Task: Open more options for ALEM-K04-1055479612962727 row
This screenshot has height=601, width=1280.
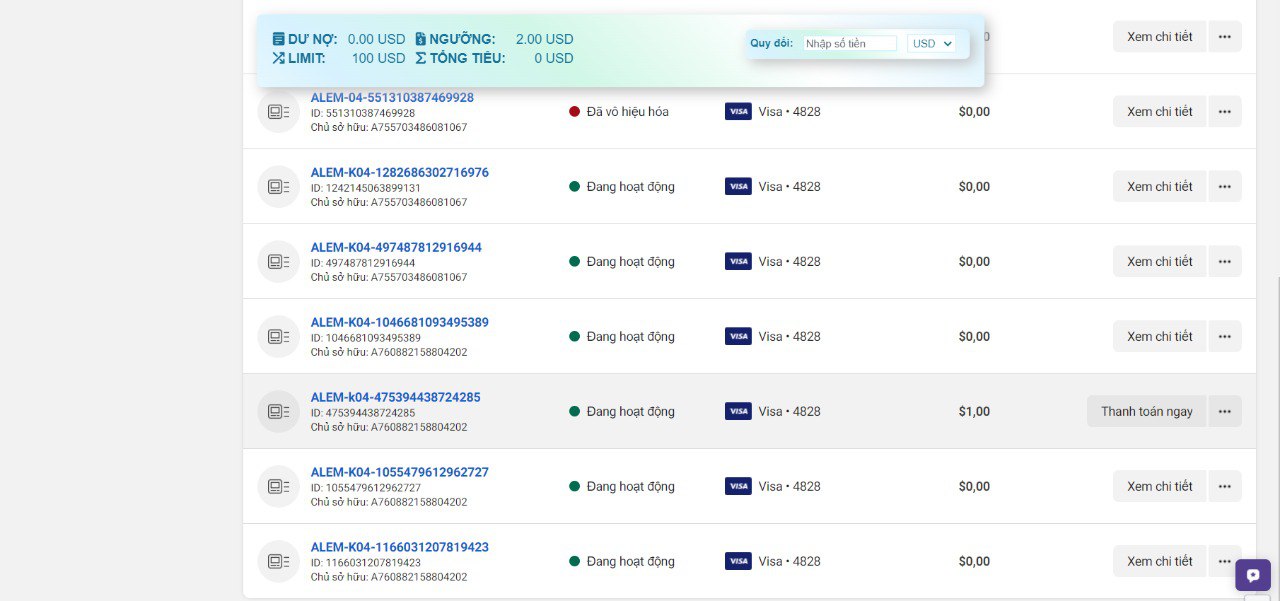Action: (1225, 486)
